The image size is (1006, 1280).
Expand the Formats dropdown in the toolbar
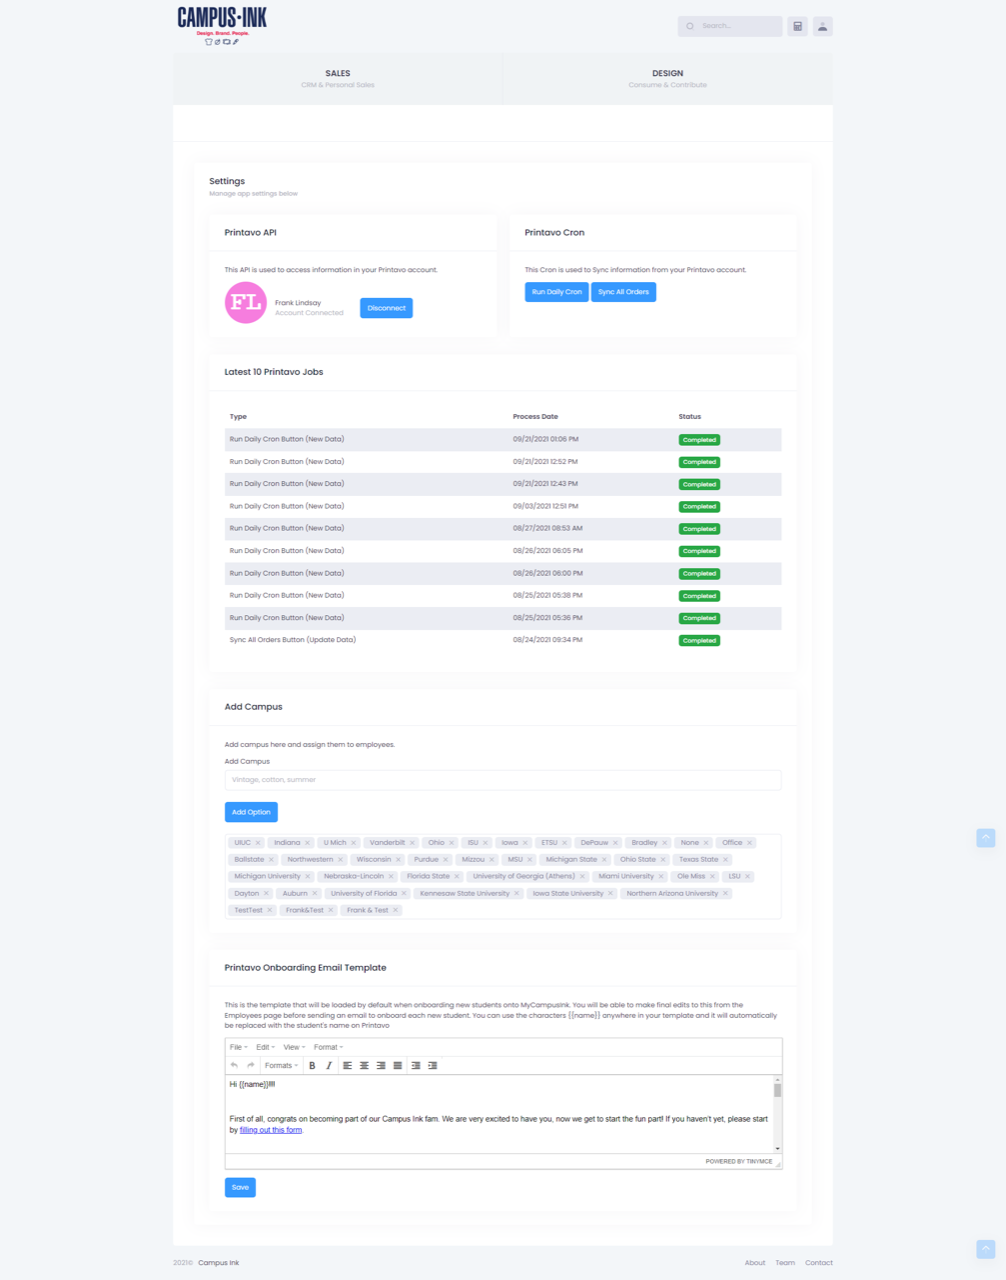point(281,1065)
